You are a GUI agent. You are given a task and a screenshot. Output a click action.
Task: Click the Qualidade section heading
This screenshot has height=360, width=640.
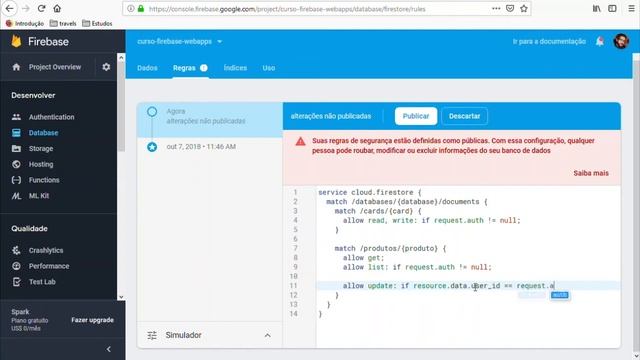coord(29,229)
